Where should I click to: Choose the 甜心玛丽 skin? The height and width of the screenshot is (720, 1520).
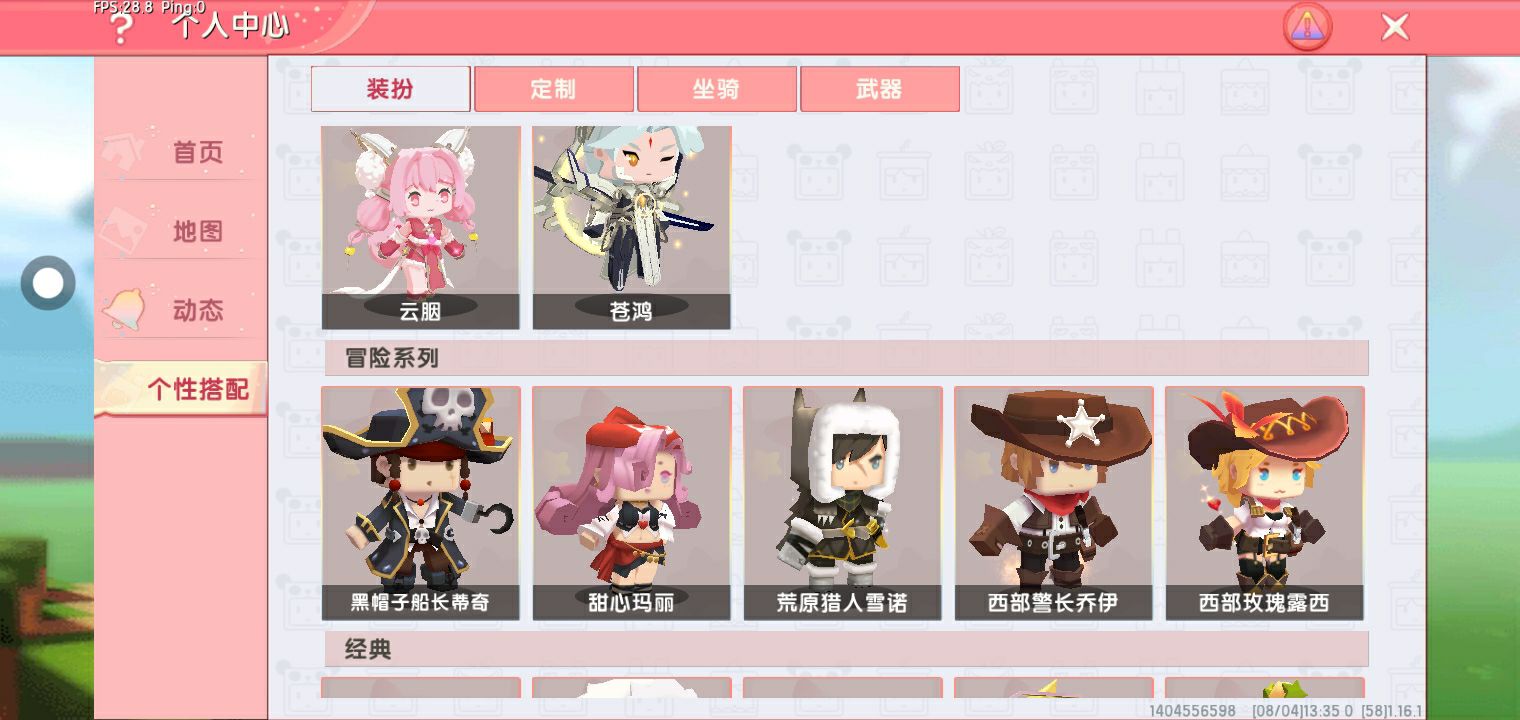632,503
